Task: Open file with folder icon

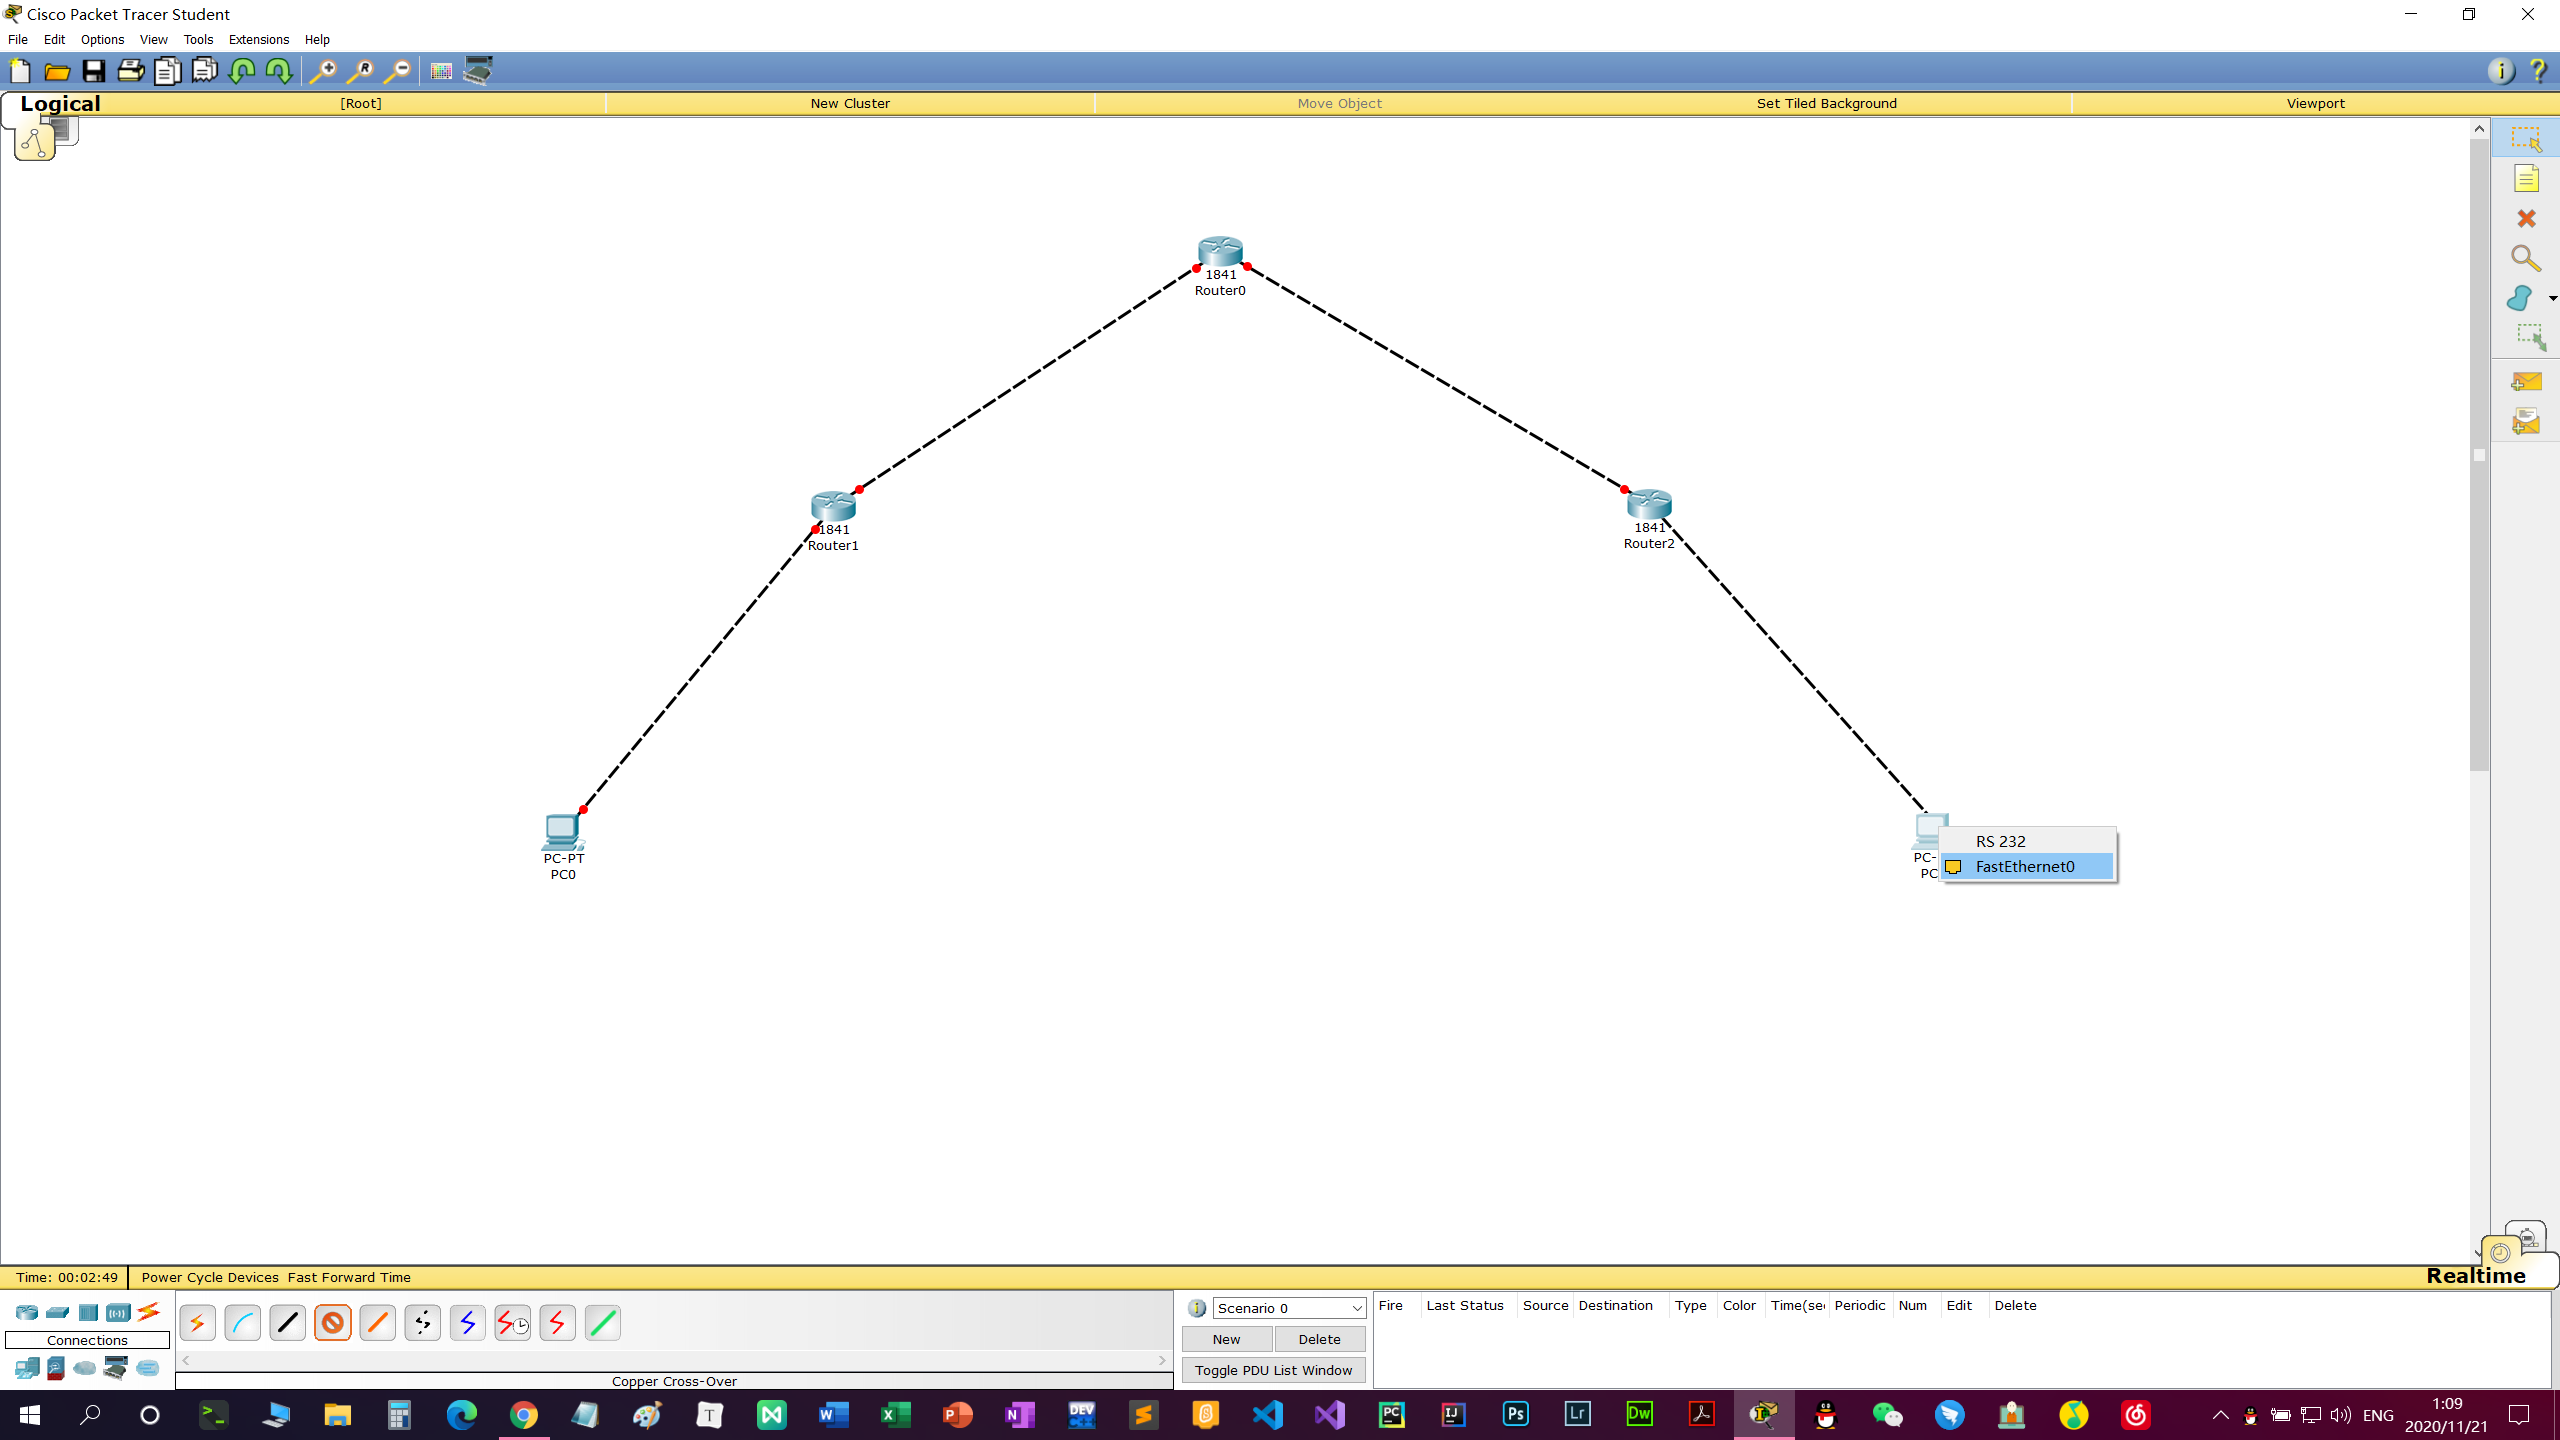Action: pyautogui.click(x=57, y=71)
